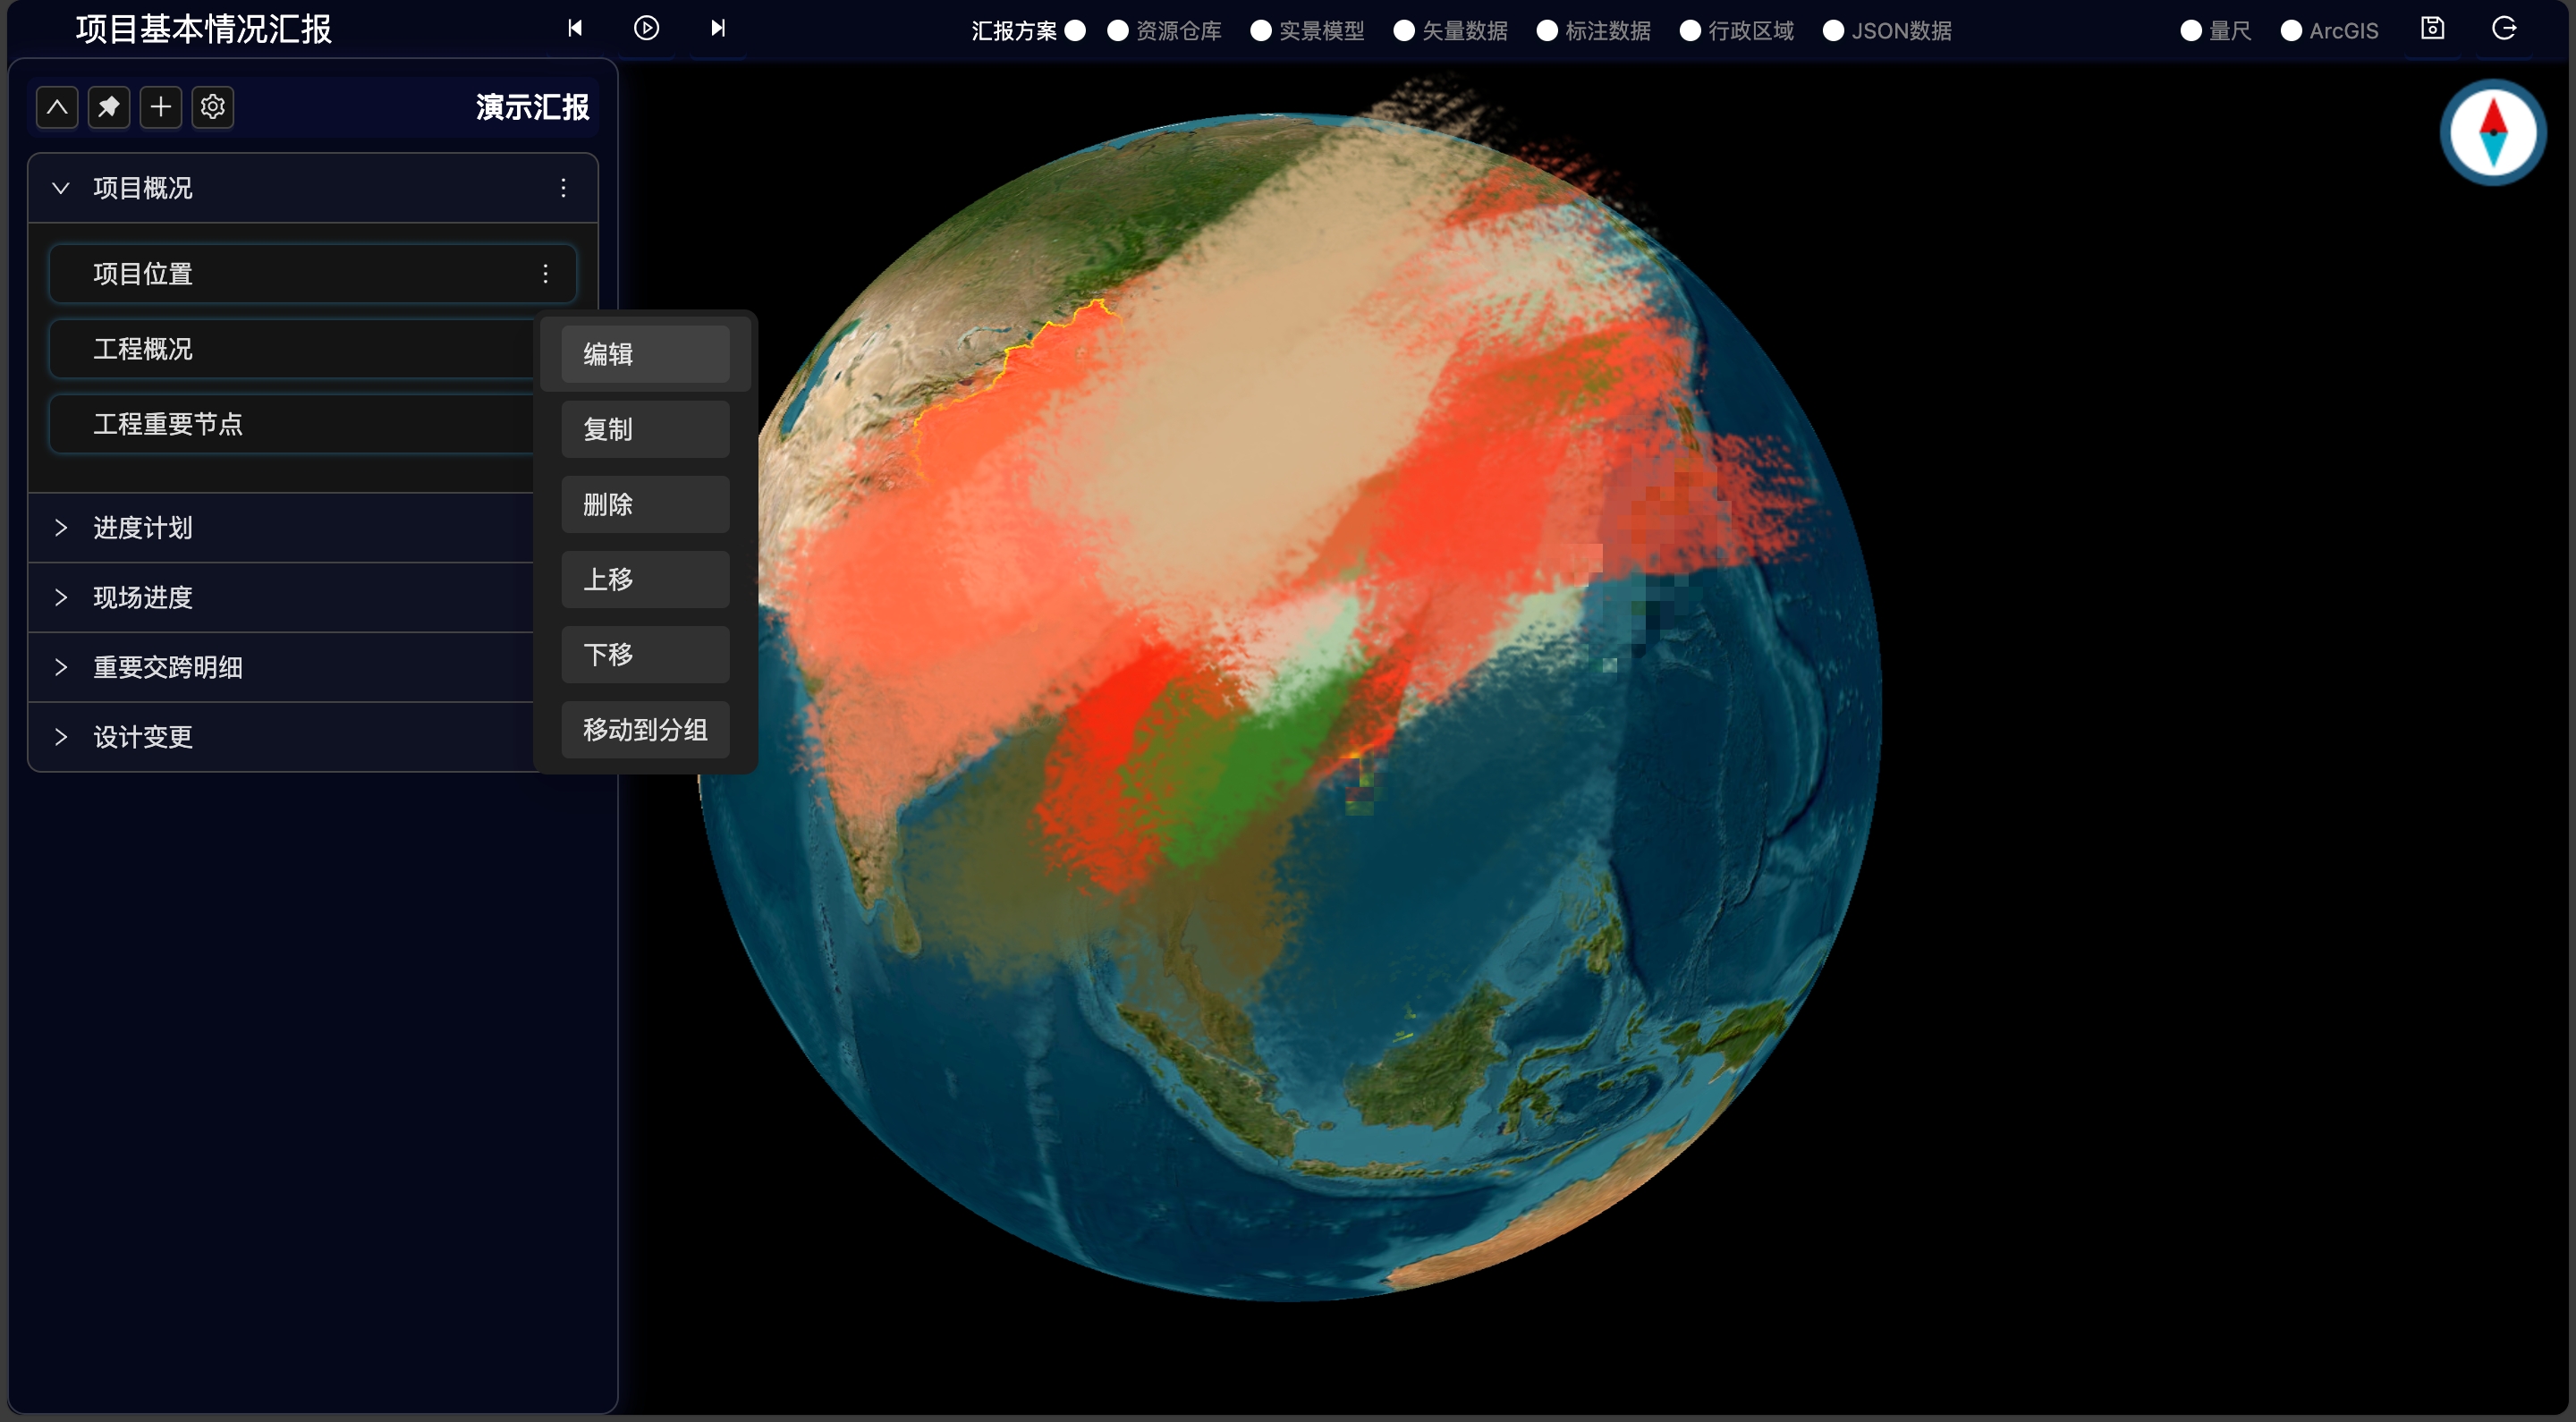The width and height of the screenshot is (2576, 1422).
Task: Click the skip to previous step icon
Action: [575, 28]
